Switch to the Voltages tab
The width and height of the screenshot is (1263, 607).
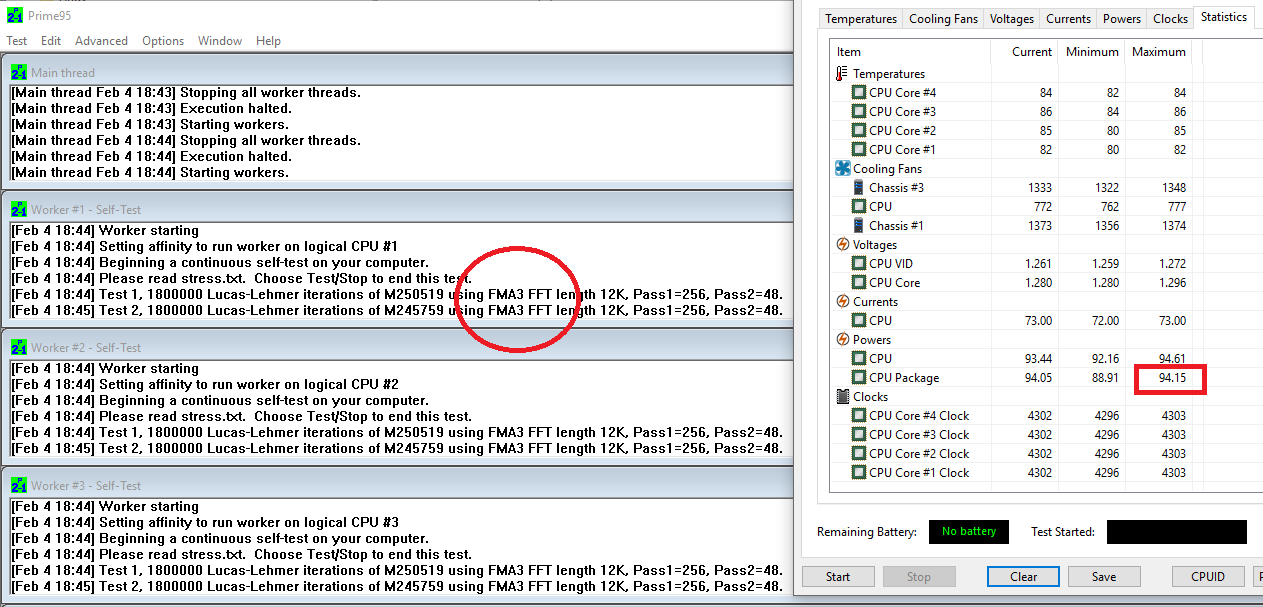click(x=1011, y=19)
